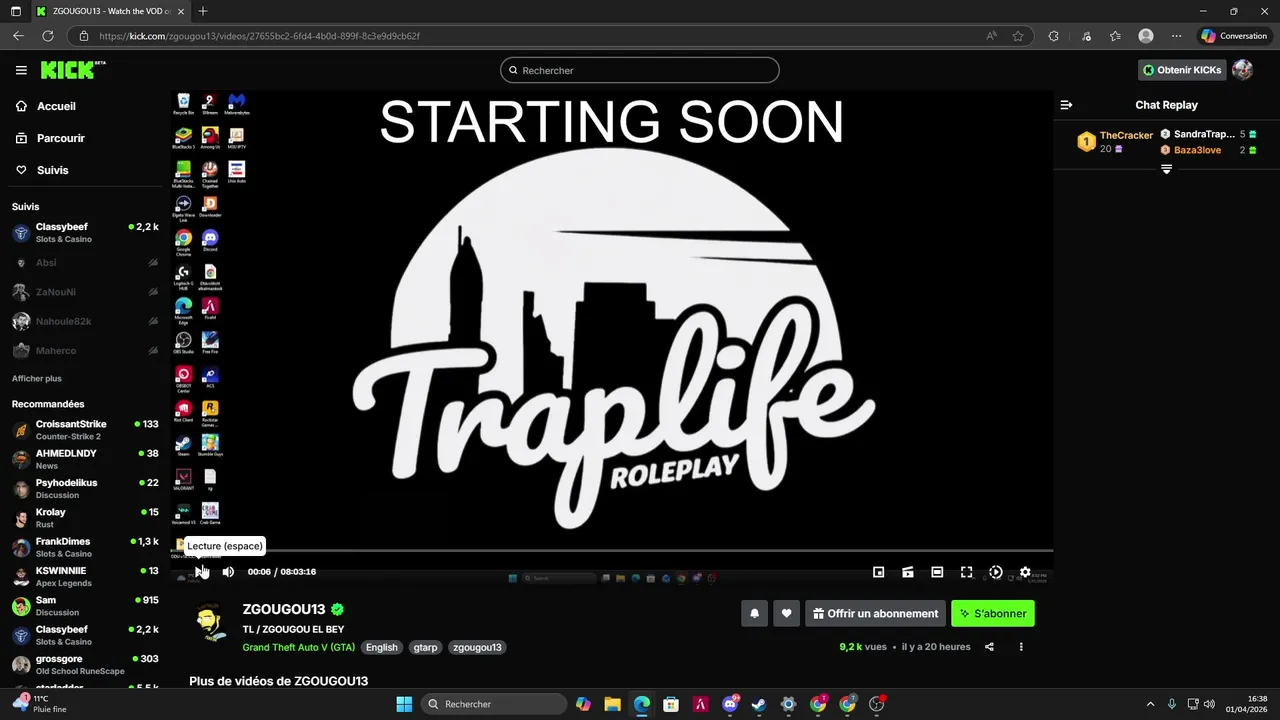Select TheCracker top gifter
The width and height of the screenshot is (1280, 720).
[1114, 141]
